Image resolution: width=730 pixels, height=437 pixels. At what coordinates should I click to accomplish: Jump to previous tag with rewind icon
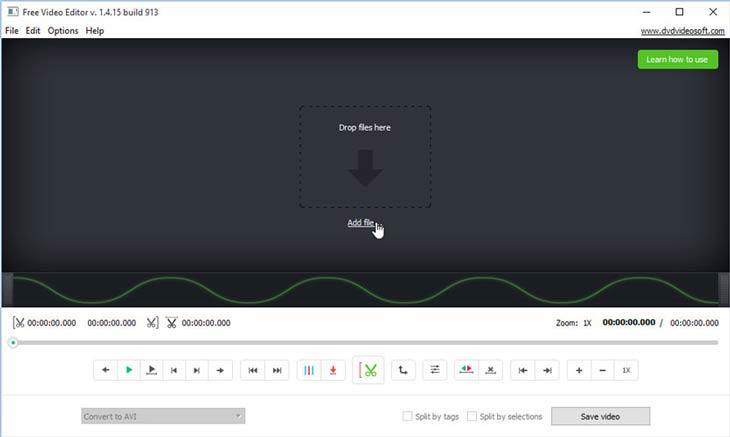pyautogui.click(x=253, y=370)
